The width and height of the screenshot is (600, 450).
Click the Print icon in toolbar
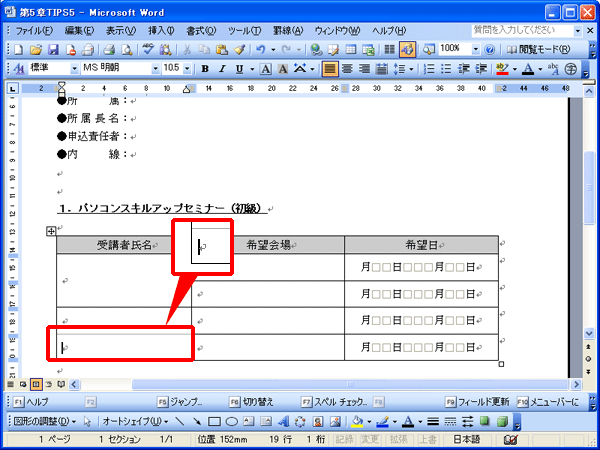[109, 50]
